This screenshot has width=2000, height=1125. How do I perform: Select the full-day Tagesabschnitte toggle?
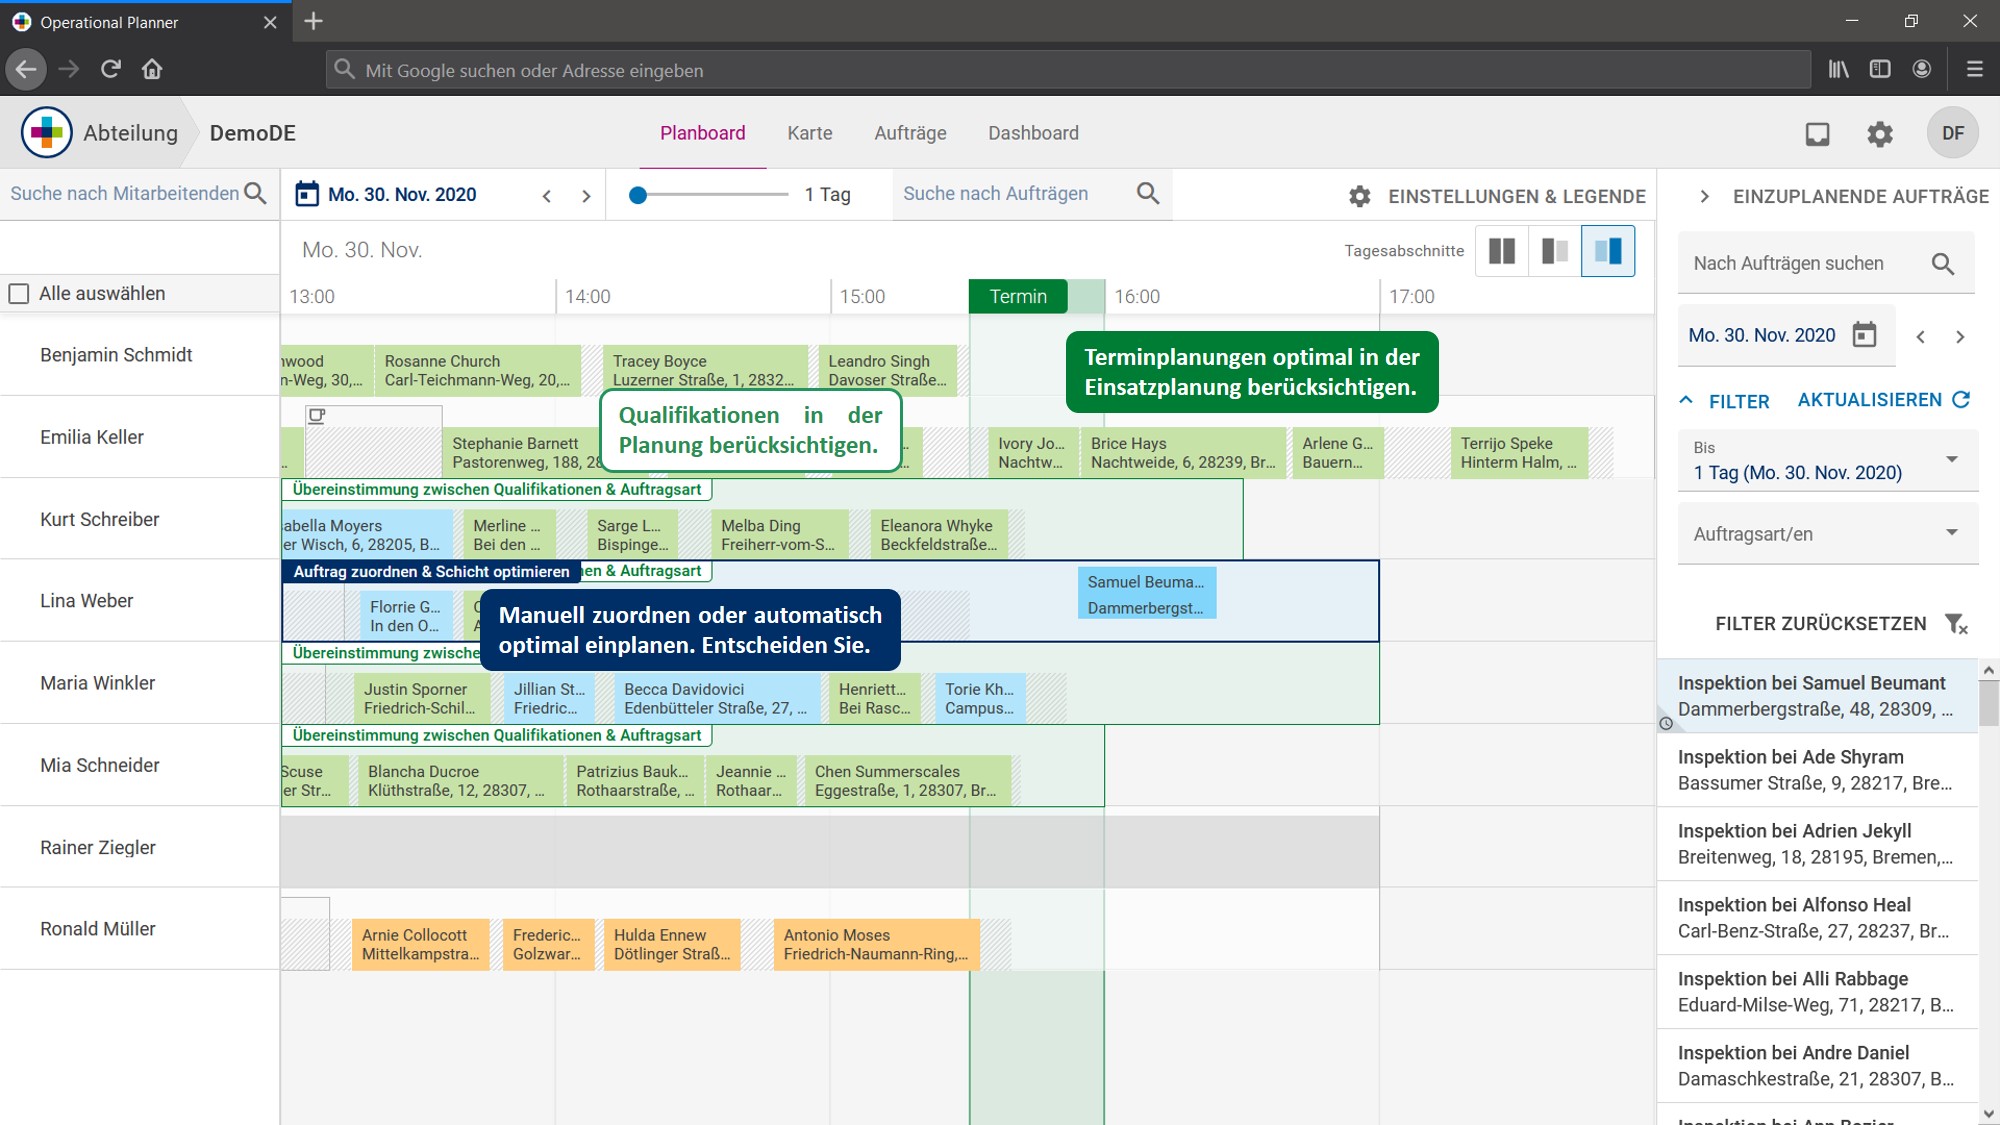(x=1501, y=251)
